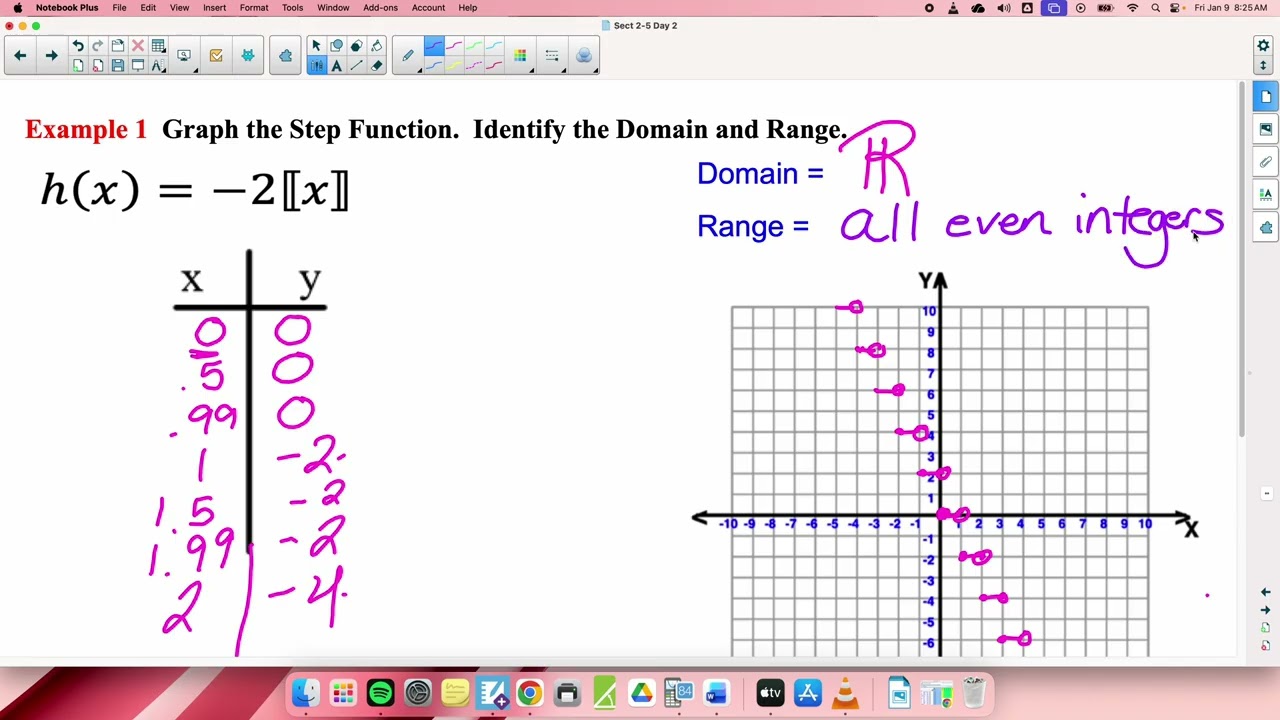Add a new page icon

[x=78, y=66]
